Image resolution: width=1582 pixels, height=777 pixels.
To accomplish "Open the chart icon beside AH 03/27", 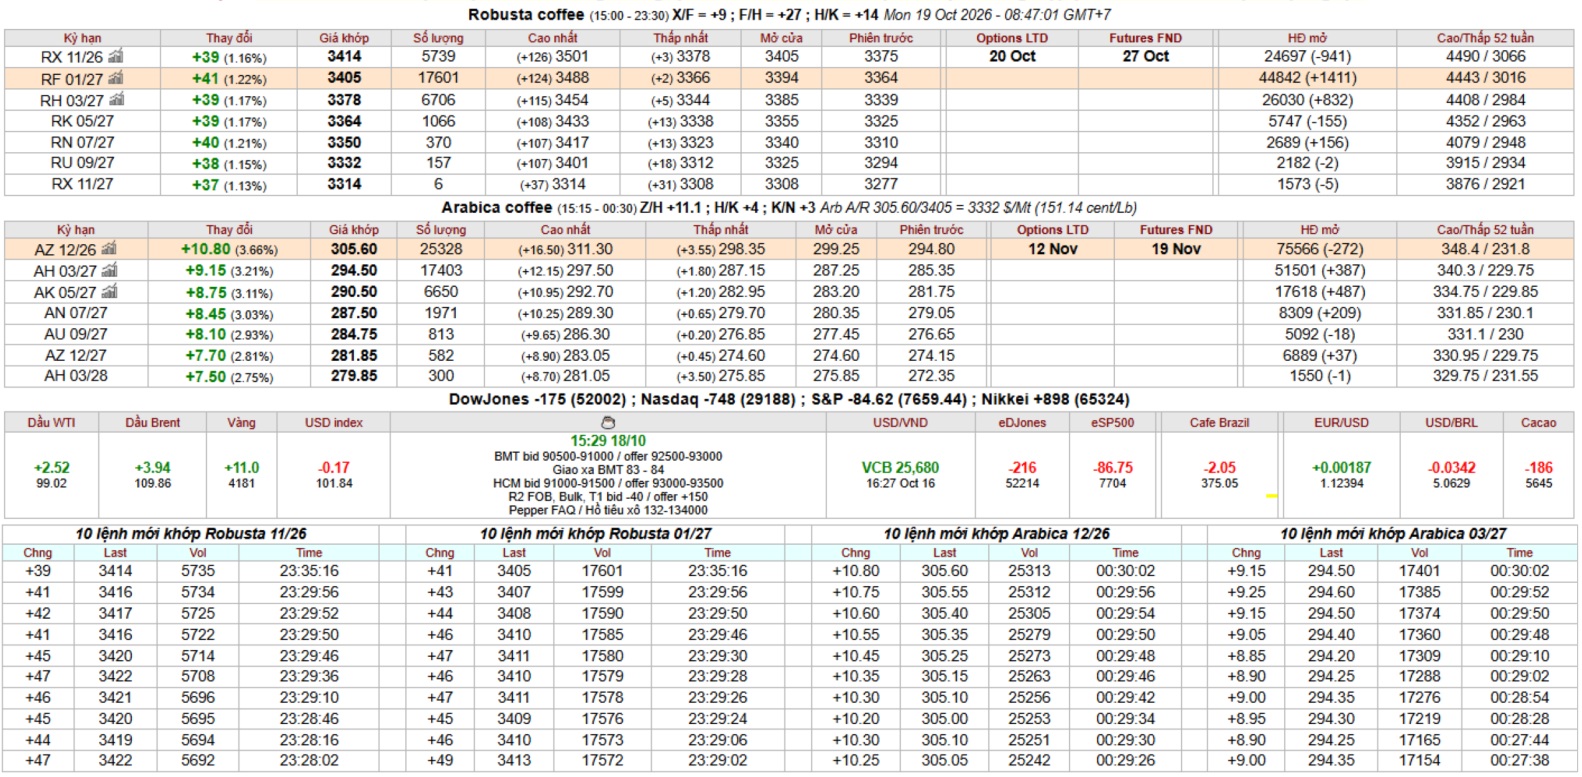I will pyautogui.click(x=109, y=270).
